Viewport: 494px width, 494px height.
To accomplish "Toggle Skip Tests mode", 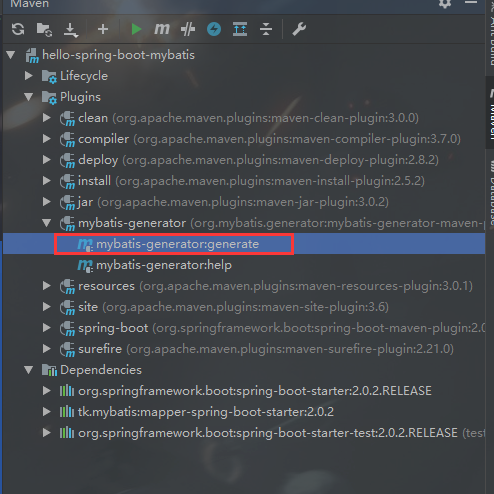I will [188, 29].
